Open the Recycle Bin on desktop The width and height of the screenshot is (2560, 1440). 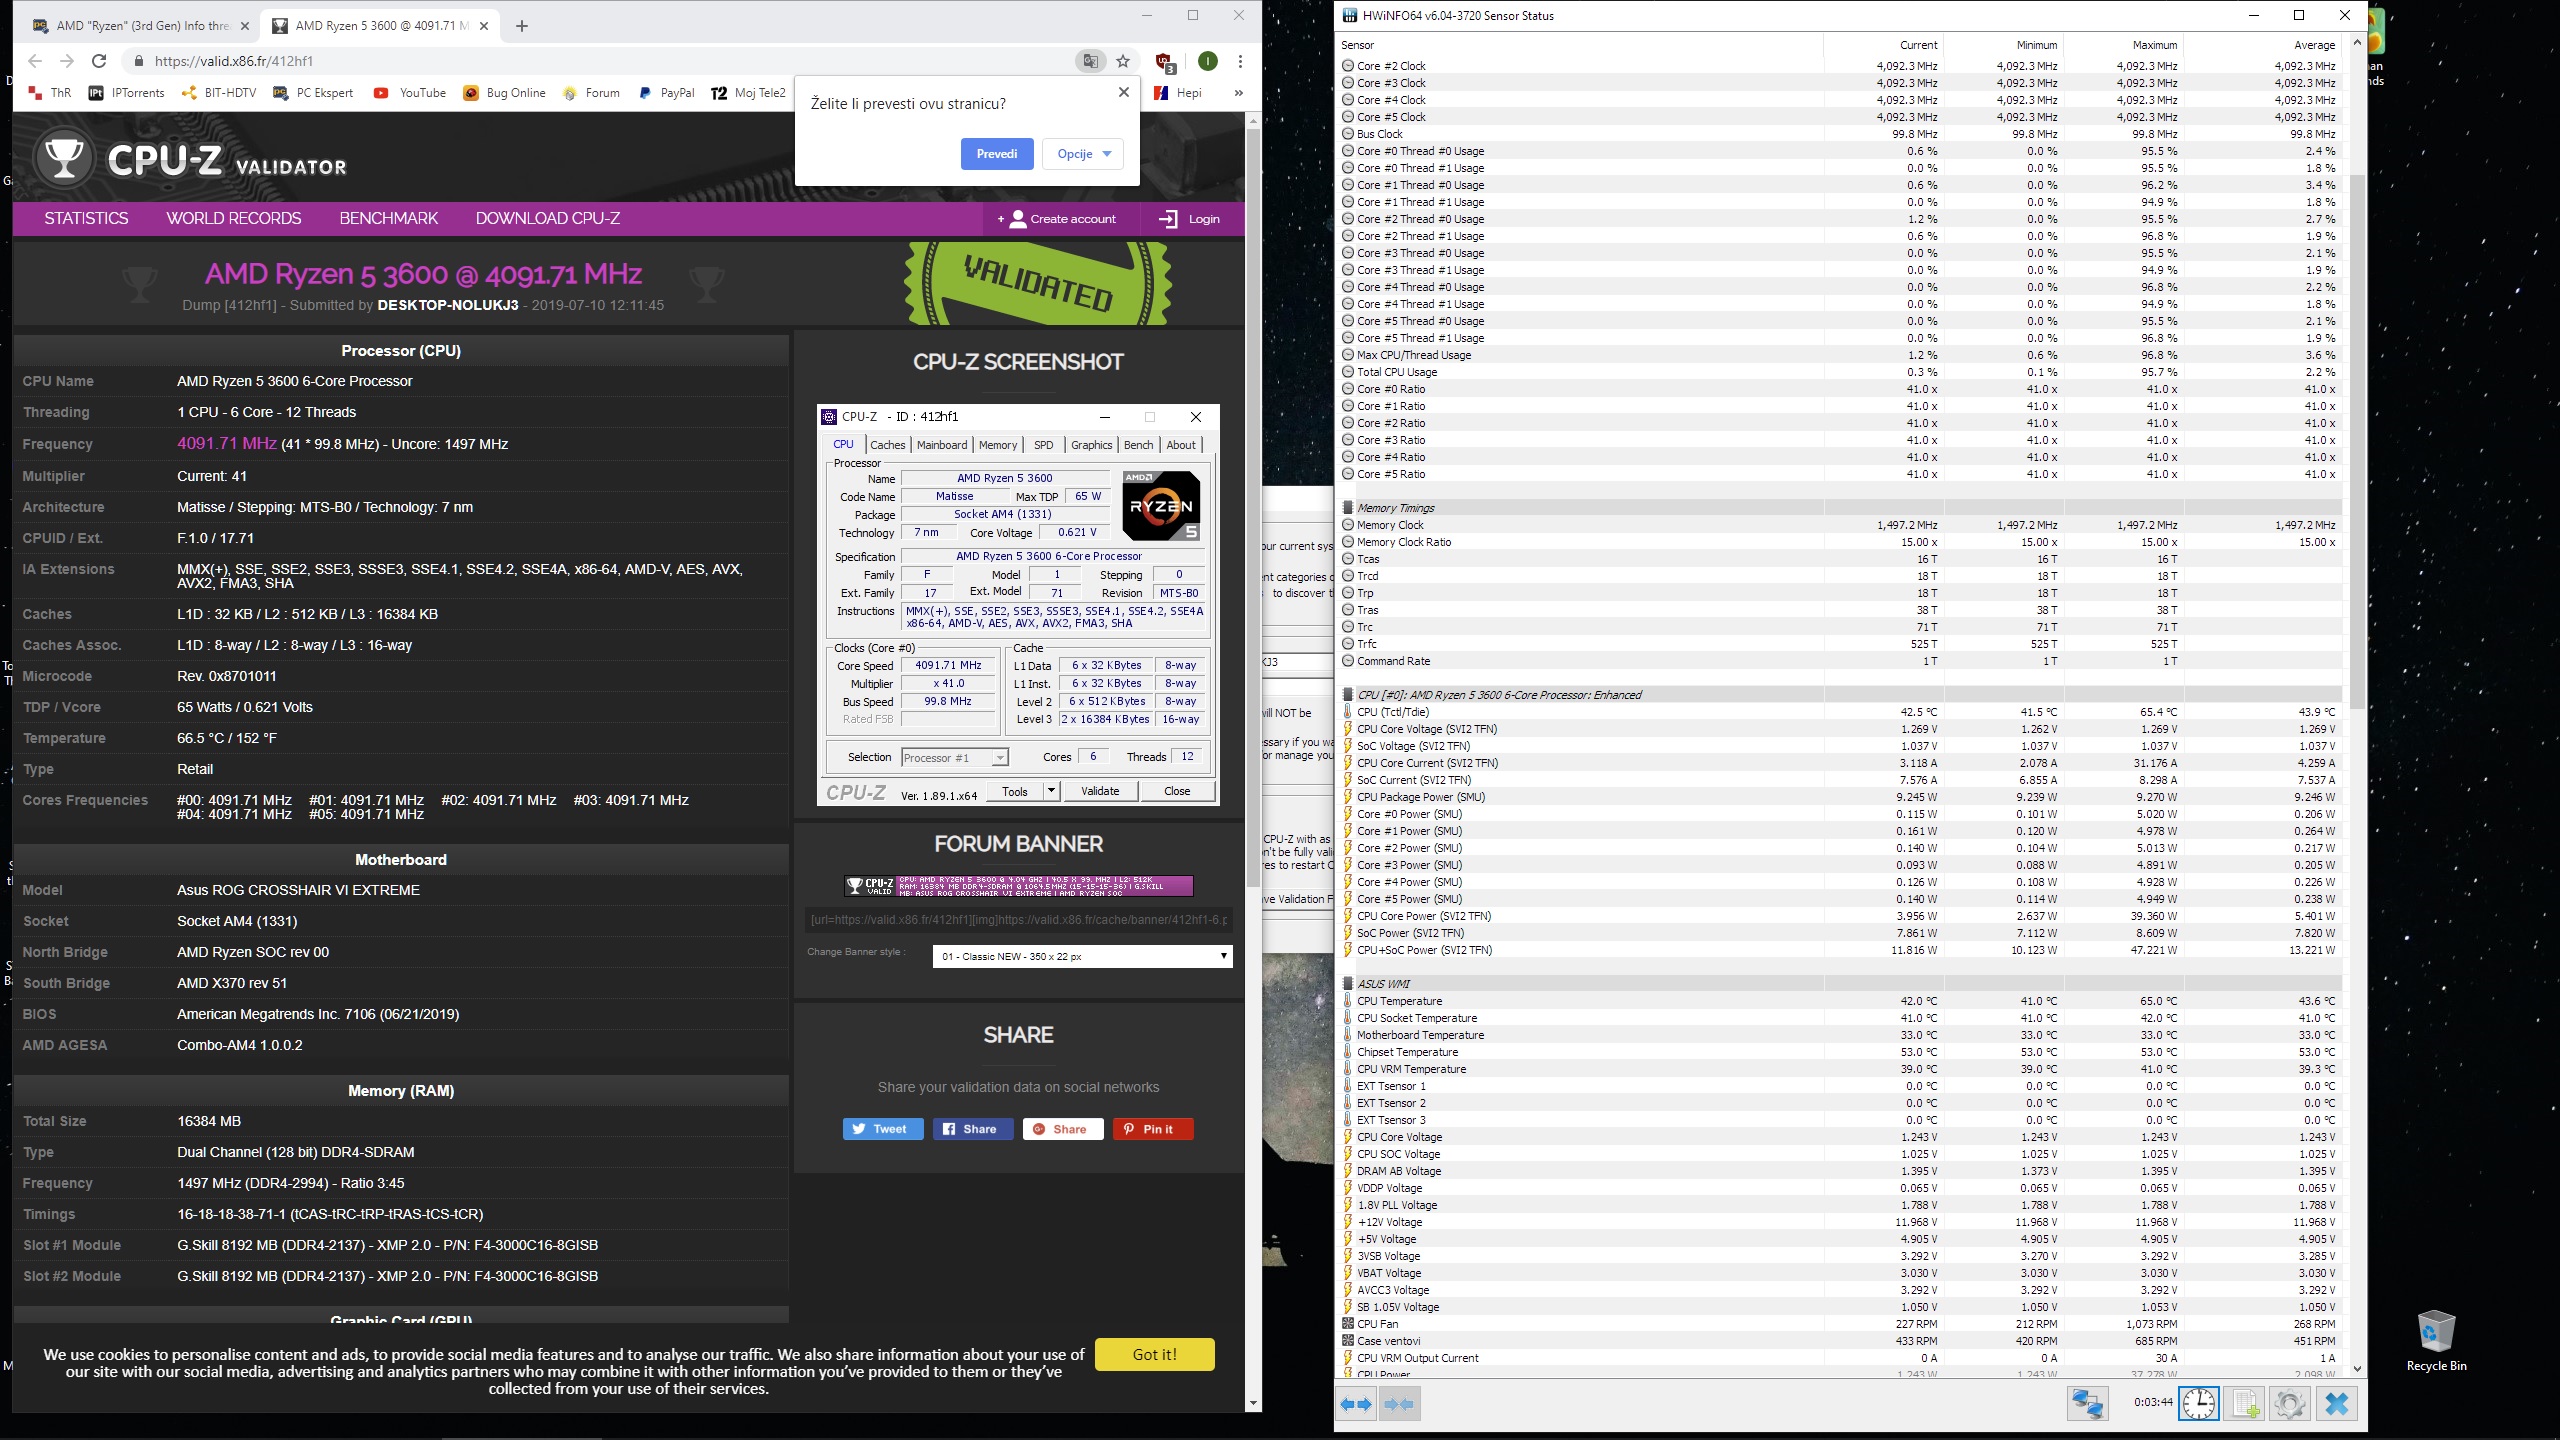point(2436,1340)
